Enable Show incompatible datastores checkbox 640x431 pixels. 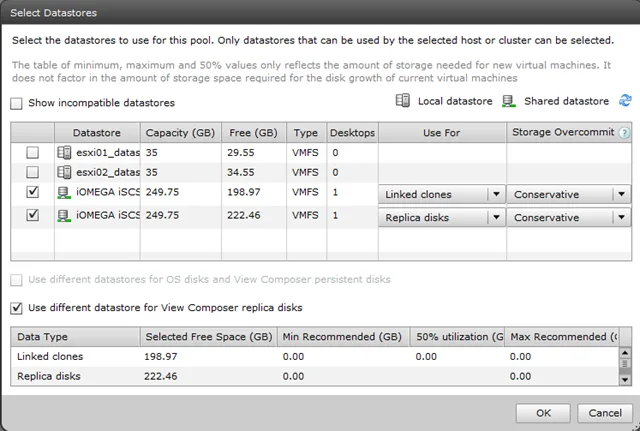(16, 103)
